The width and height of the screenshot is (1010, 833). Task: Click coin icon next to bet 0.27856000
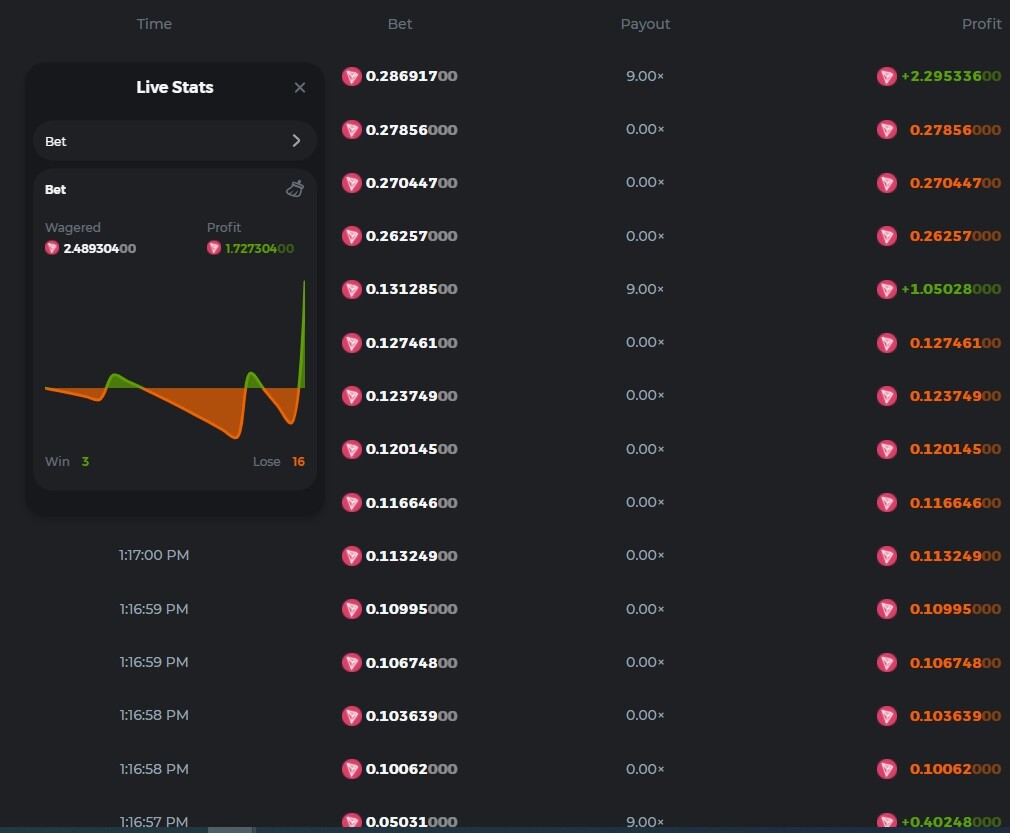tap(352, 129)
